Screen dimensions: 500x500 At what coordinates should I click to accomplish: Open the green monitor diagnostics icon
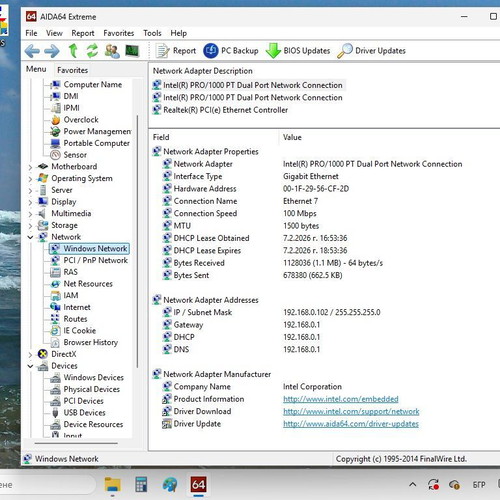(132, 51)
